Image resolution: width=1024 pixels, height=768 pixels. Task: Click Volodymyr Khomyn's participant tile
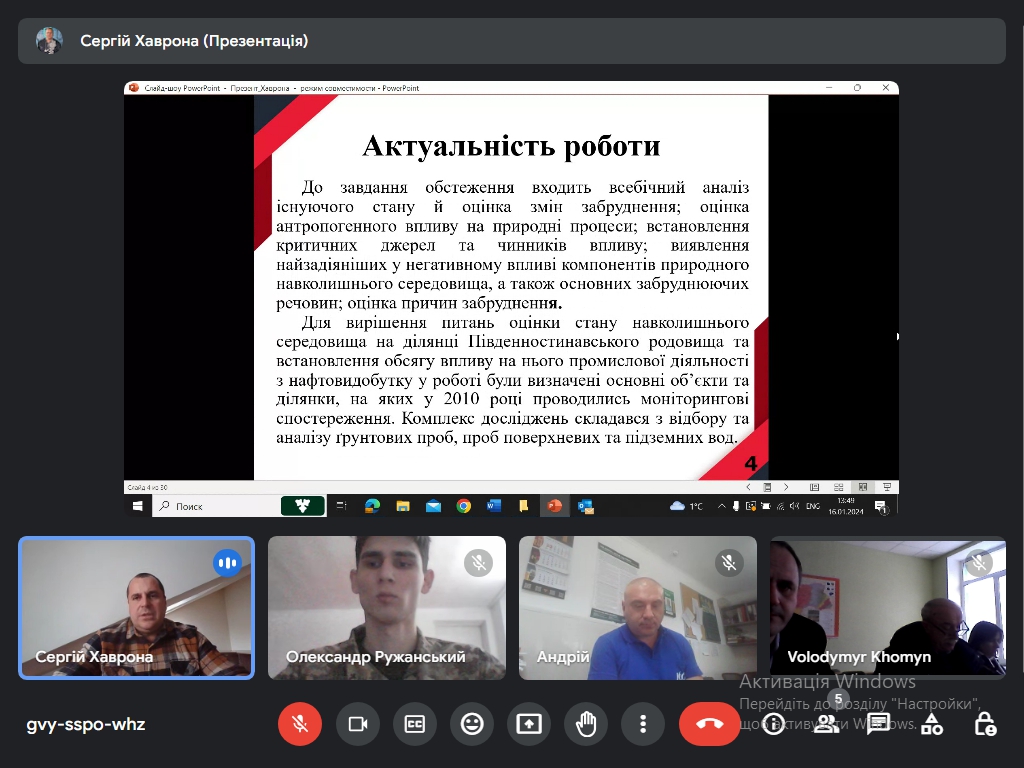(887, 607)
